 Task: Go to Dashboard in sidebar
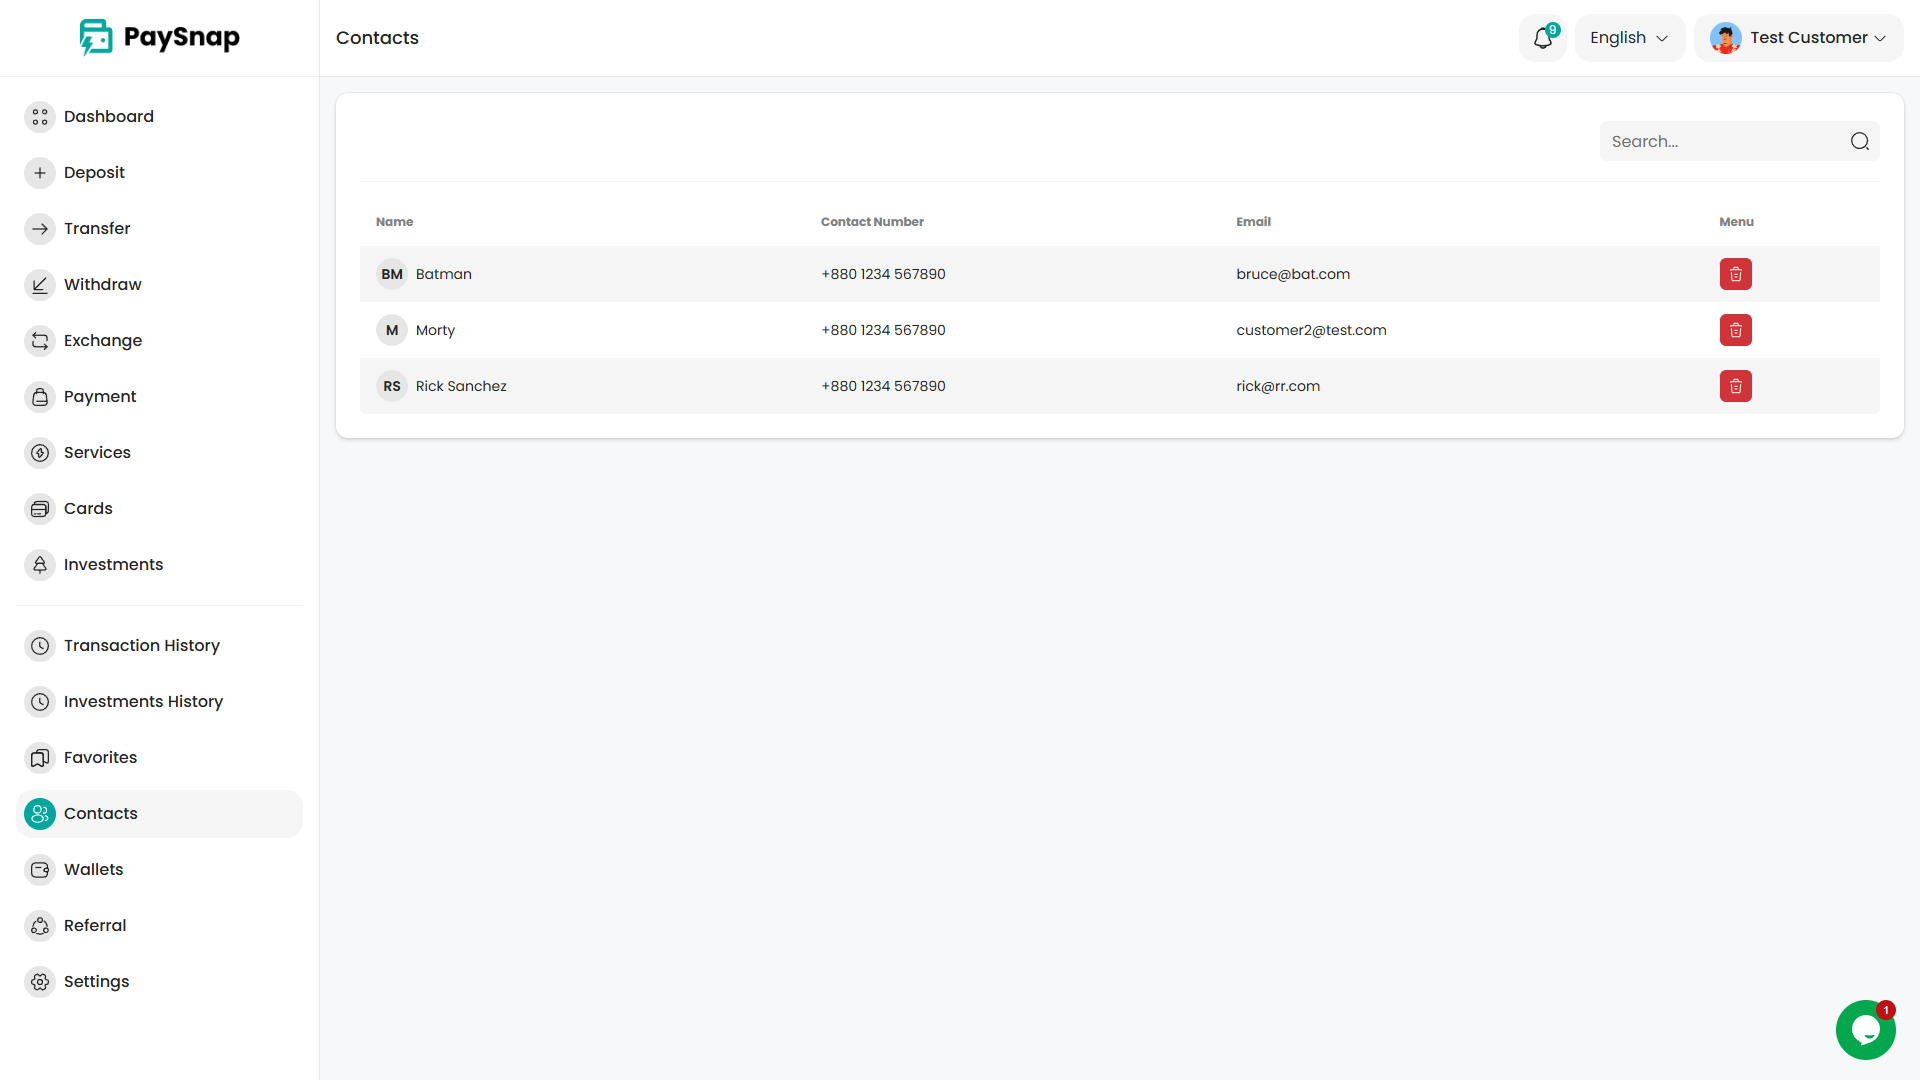pos(108,116)
